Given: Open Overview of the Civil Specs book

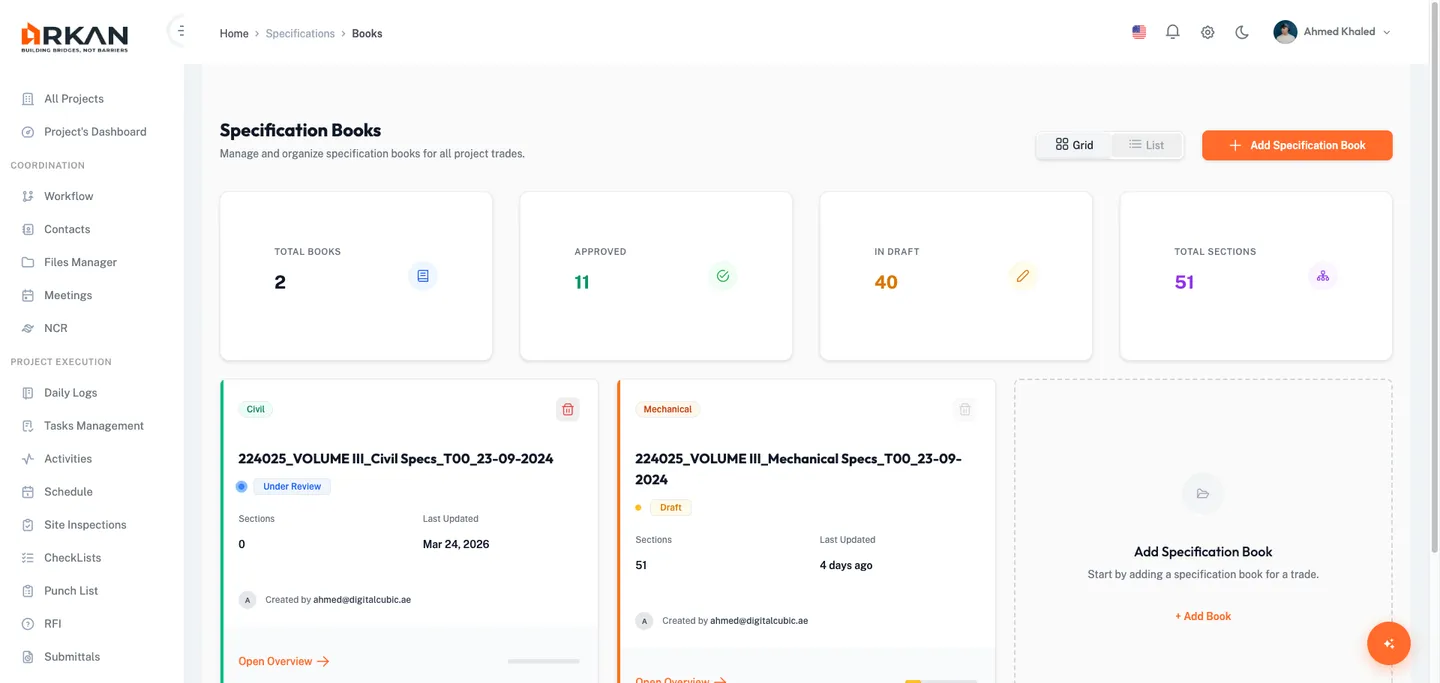Looking at the screenshot, I should (284, 661).
